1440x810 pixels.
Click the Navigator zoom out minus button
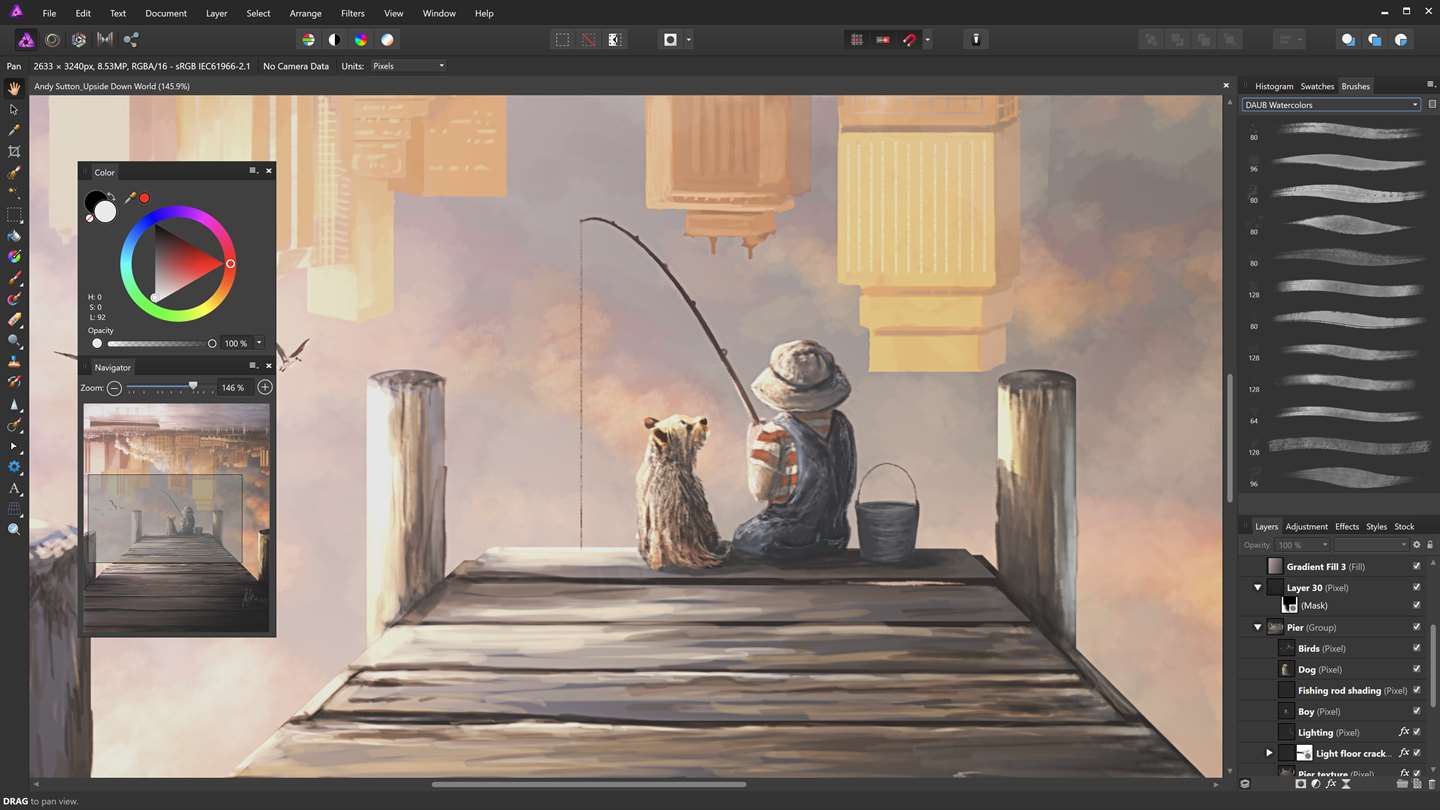114,387
